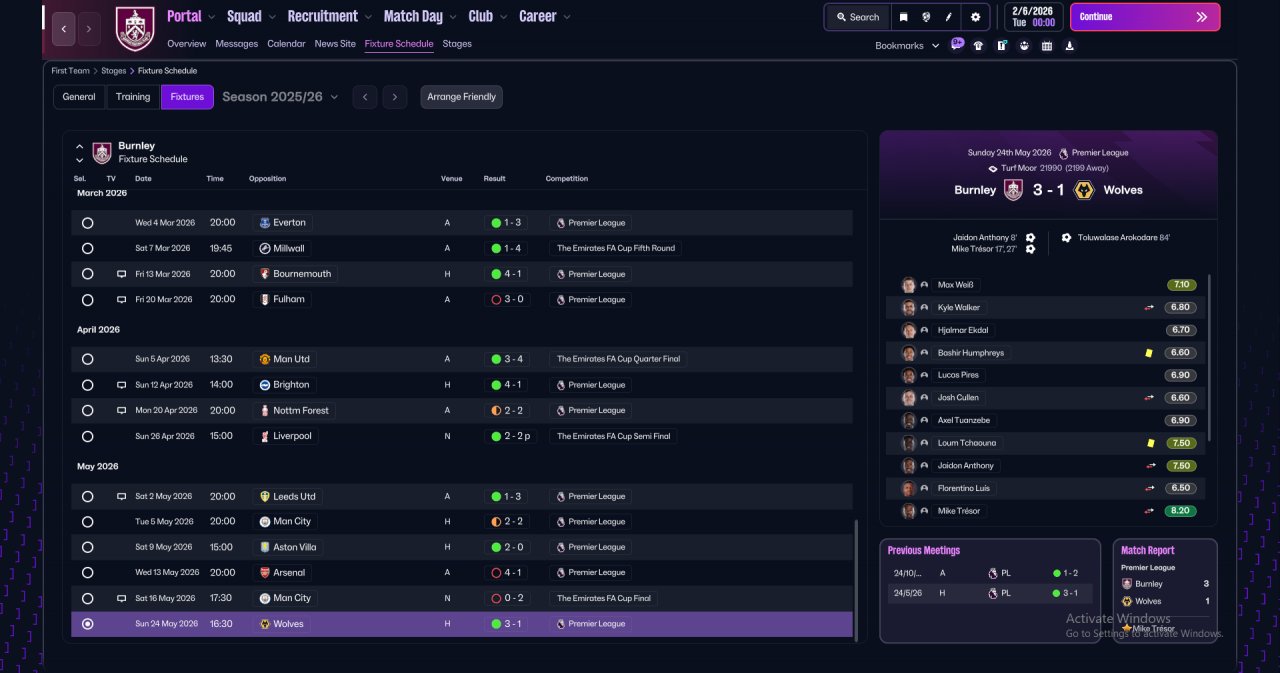Viewport: 1280px width, 673px height.
Task: Select the Arsenal fixture radio button
Action: point(87,573)
